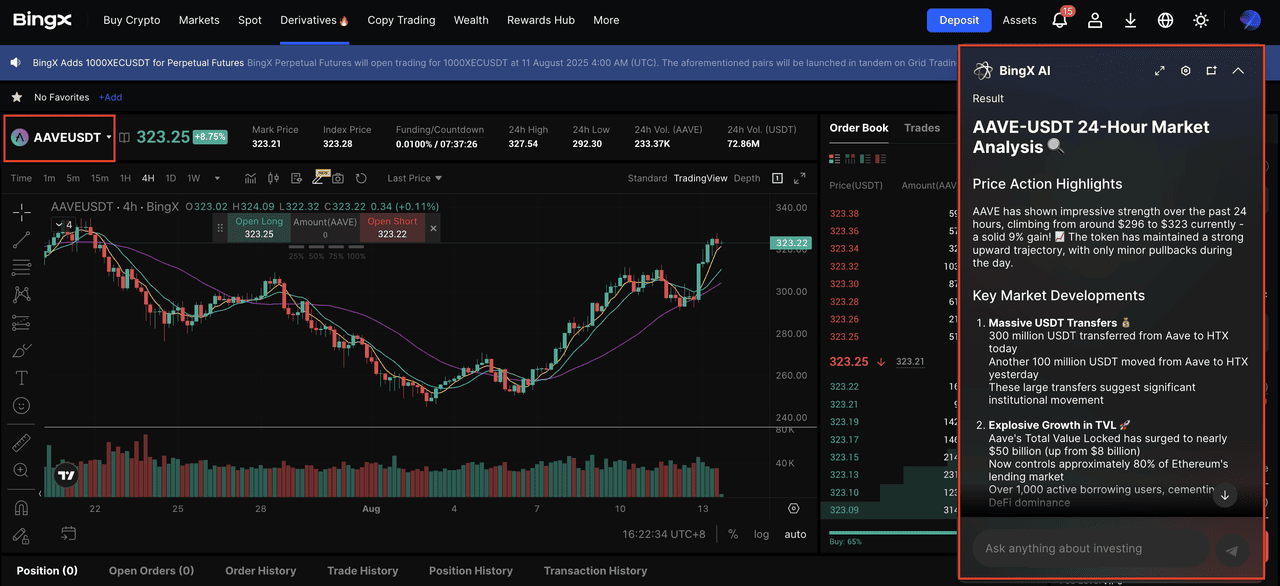
Task: Open the Copy Trading menu
Action: click(401, 20)
